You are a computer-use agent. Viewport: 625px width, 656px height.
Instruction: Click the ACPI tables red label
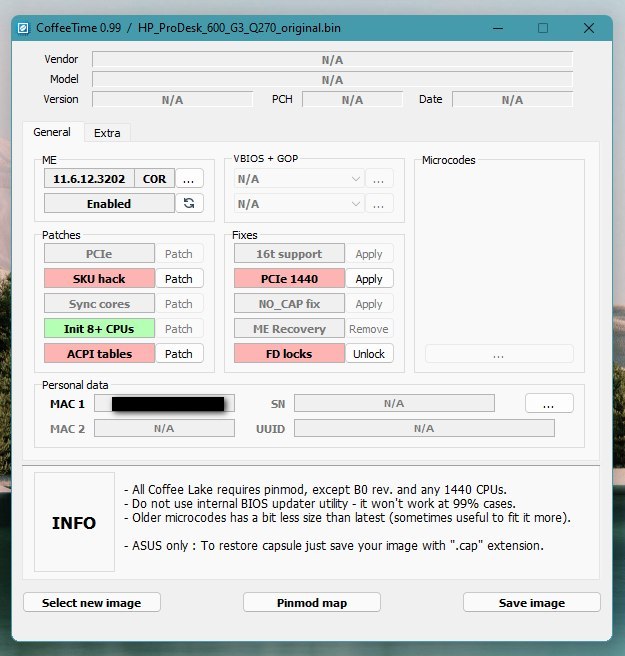click(99, 354)
